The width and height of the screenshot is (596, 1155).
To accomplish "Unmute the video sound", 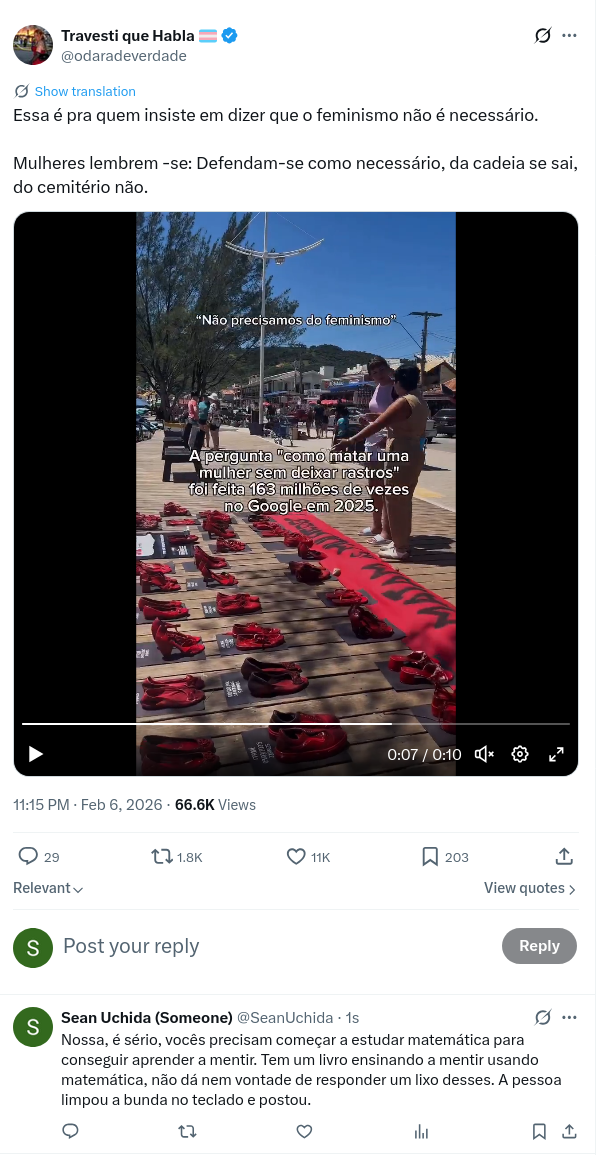I will pos(484,754).
